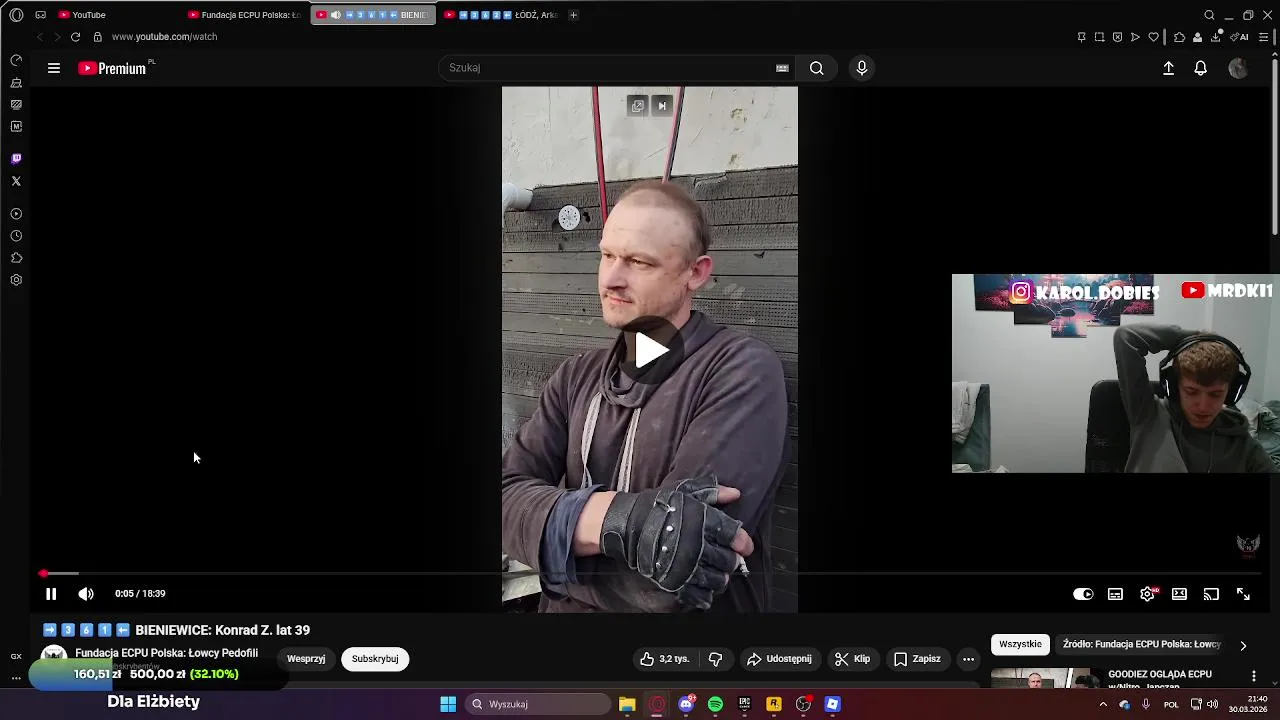Open options menu for GOODIEZ OGLĄDA ECPU video
The image size is (1280, 720).
click(1254, 677)
